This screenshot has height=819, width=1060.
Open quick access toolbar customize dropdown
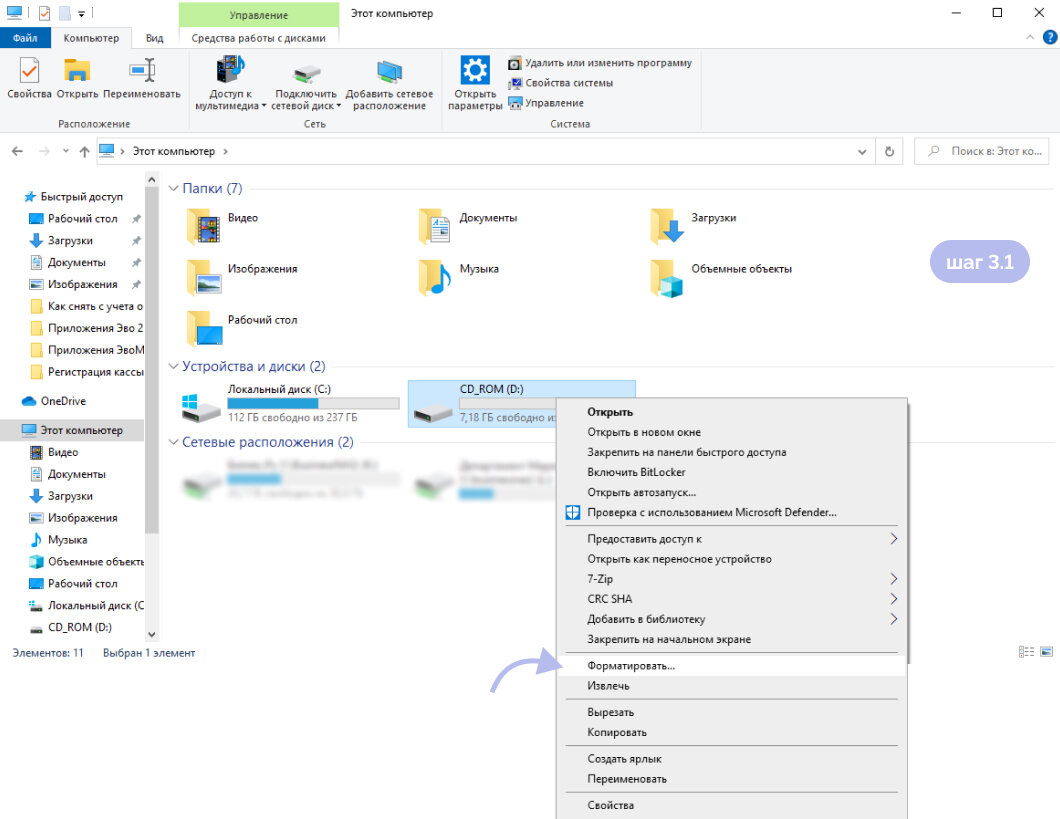[x=81, y=14]
